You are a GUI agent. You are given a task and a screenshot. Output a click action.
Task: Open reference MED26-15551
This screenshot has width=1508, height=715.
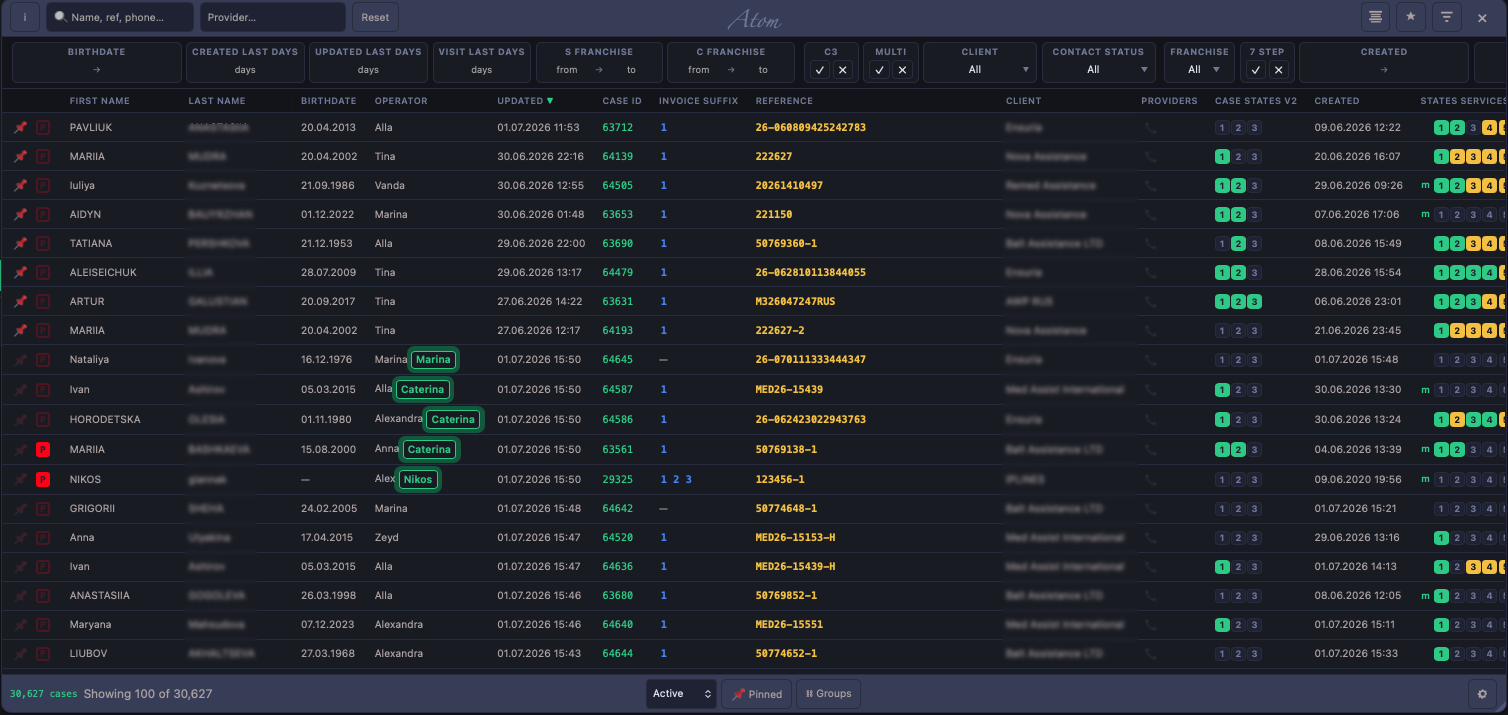(789, 625)
